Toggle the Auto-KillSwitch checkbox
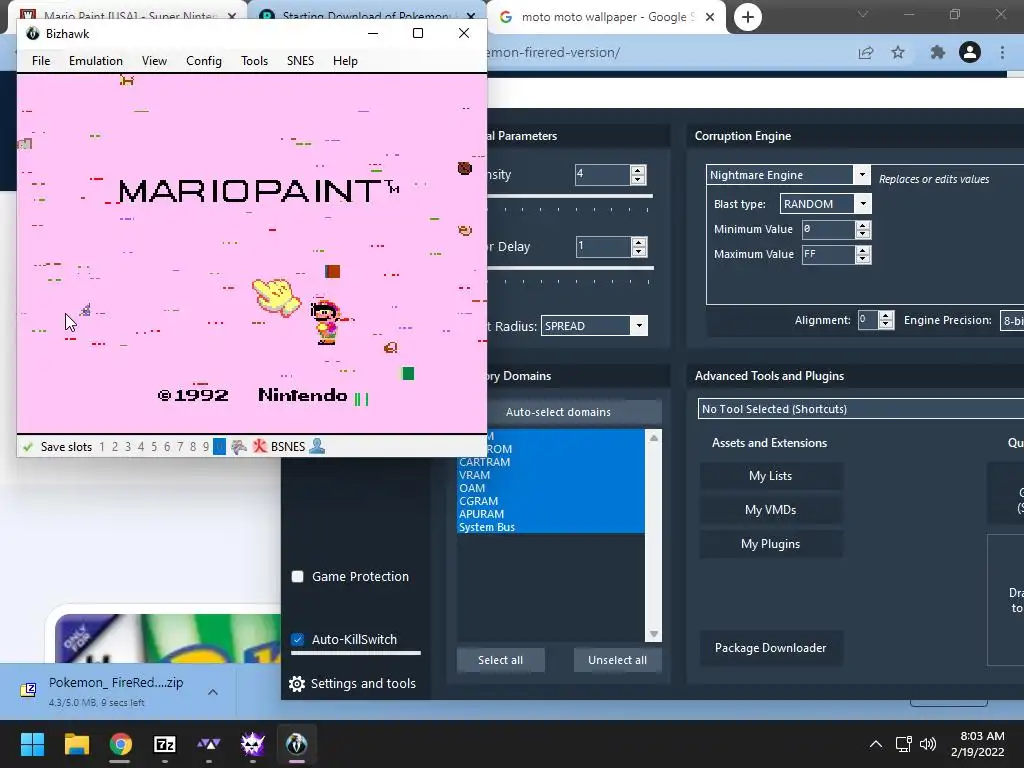Image resolution: width=1024 pixels, height=768 pixels. [x=298, y=639]
